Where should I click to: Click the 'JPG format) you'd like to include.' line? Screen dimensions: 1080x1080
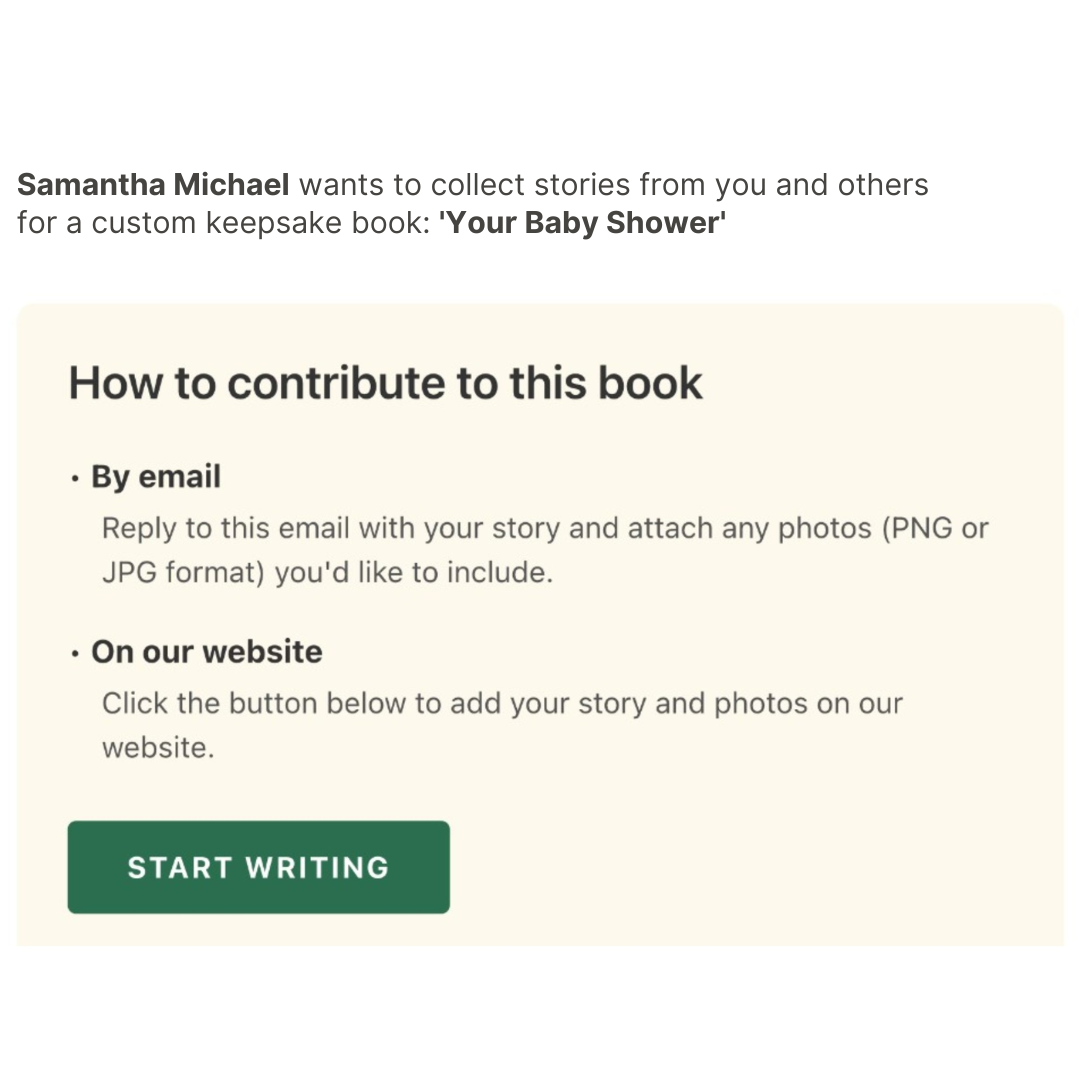click(327, 574)
